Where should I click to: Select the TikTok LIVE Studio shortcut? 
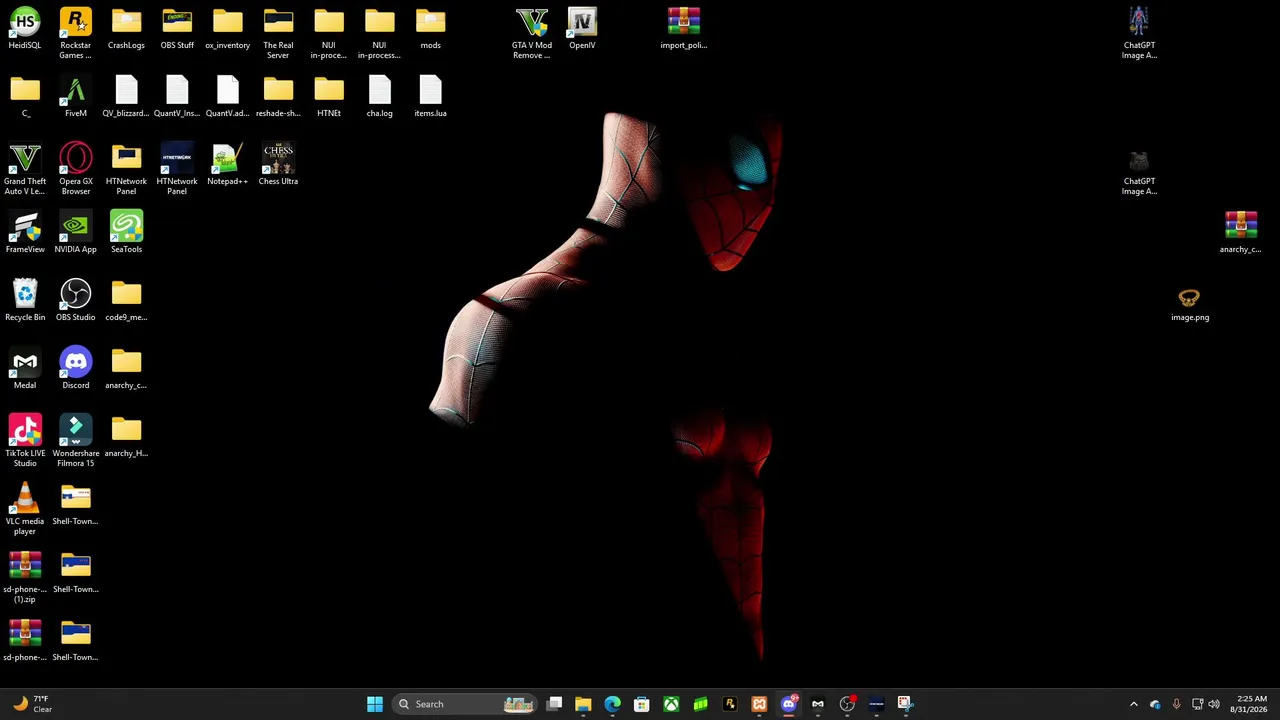click(25, 441)
